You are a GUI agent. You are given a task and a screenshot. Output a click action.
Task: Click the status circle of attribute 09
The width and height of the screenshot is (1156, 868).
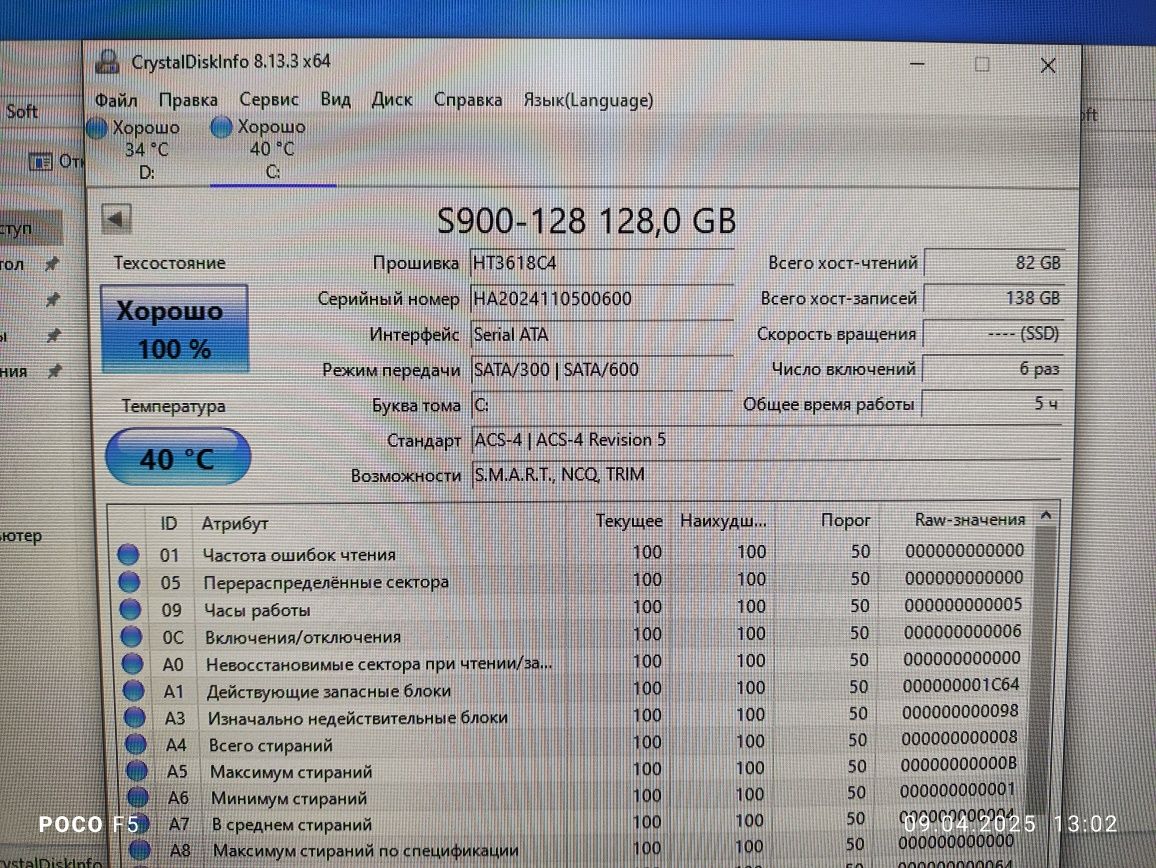coord(130,609)
